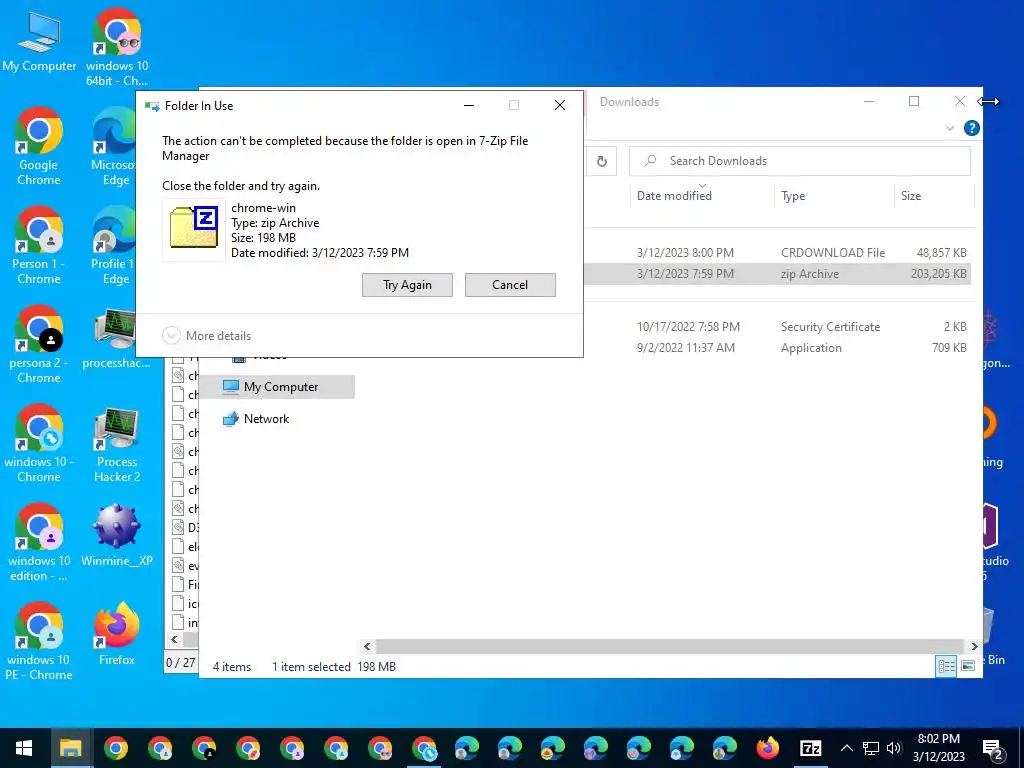Sort by Date modified column

coord(674,195)
